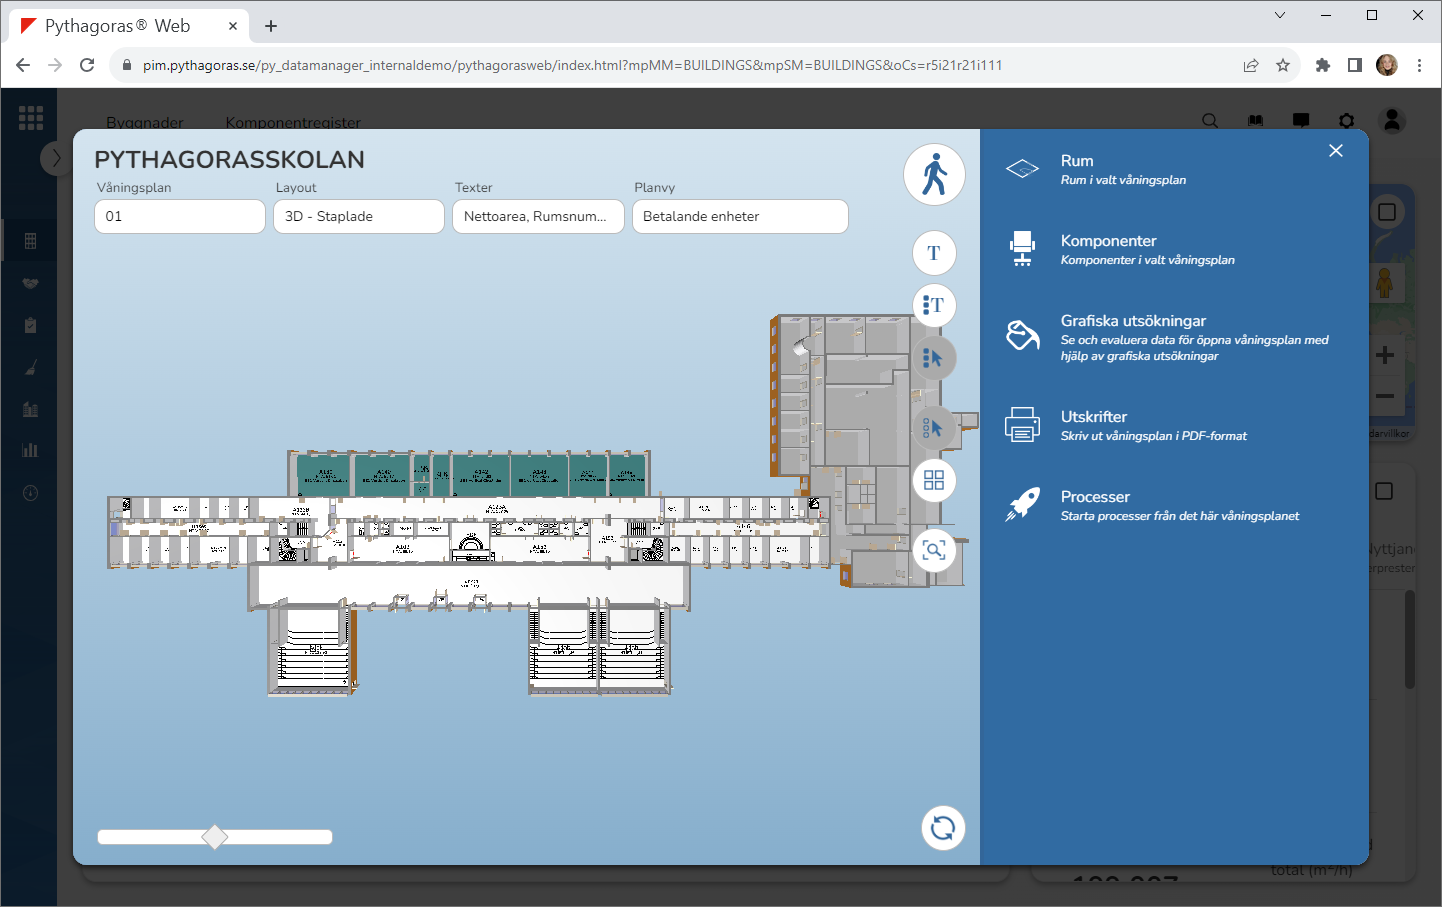
Task: Open Grafiska utsökningar
Action: 1133,321
